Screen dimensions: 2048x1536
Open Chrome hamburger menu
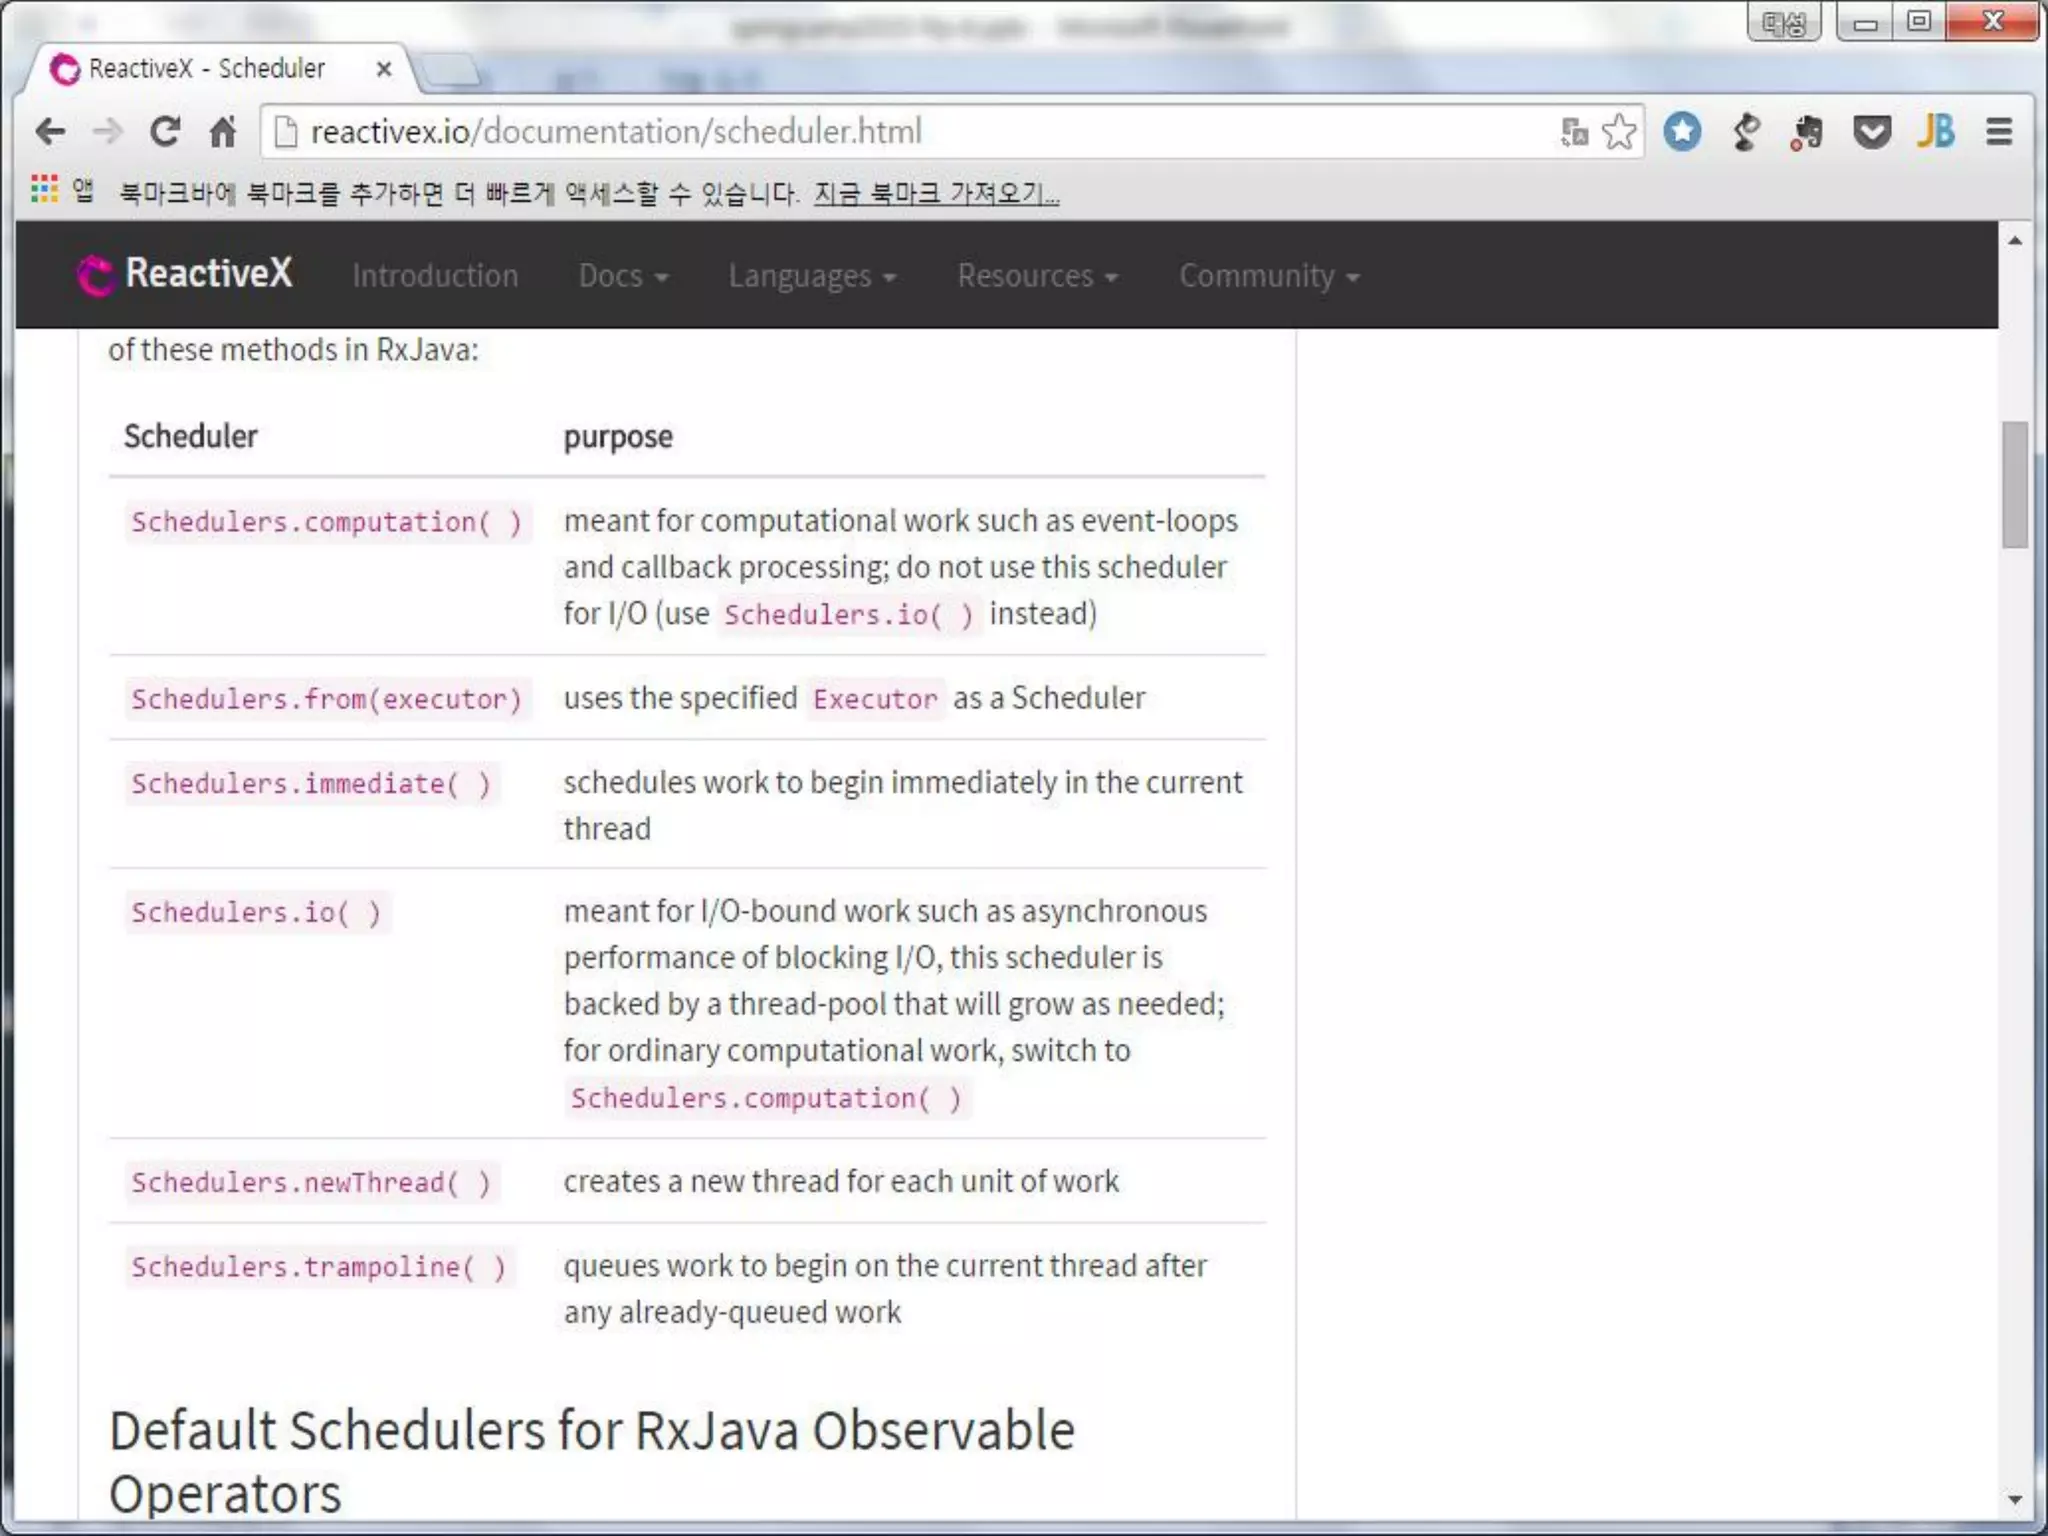(1999, 131)
